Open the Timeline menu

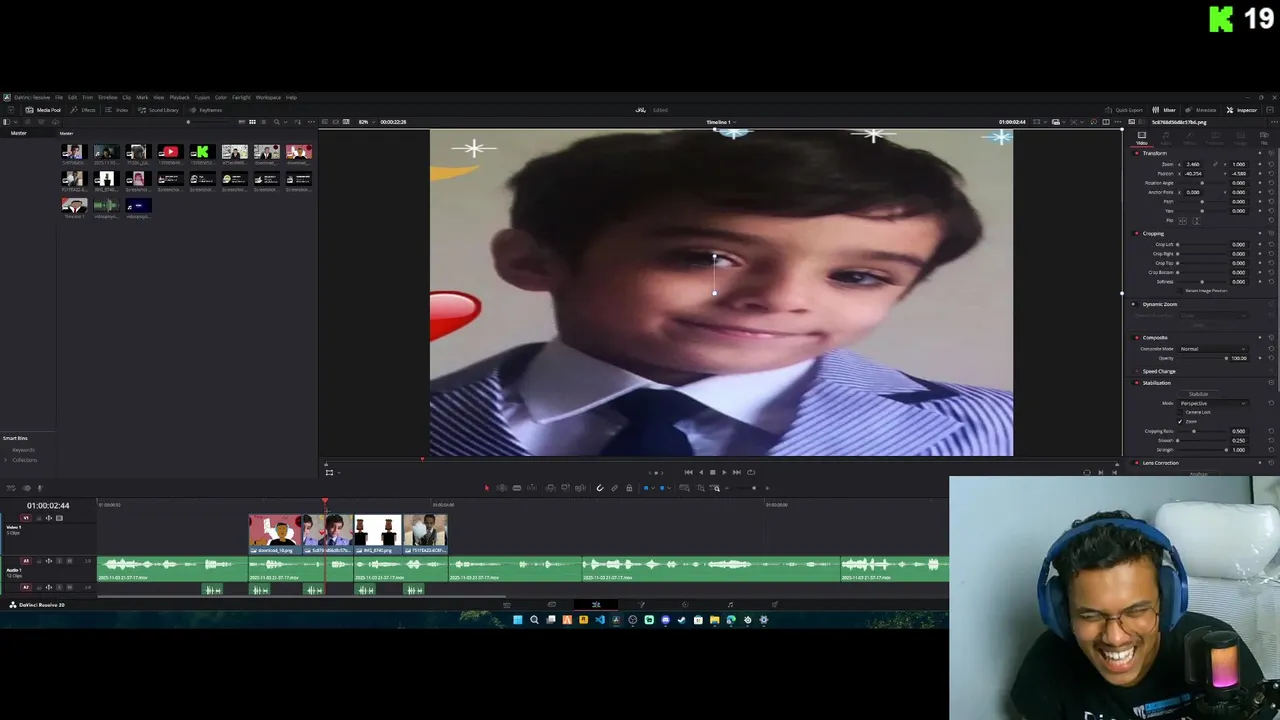coord(107,97)
